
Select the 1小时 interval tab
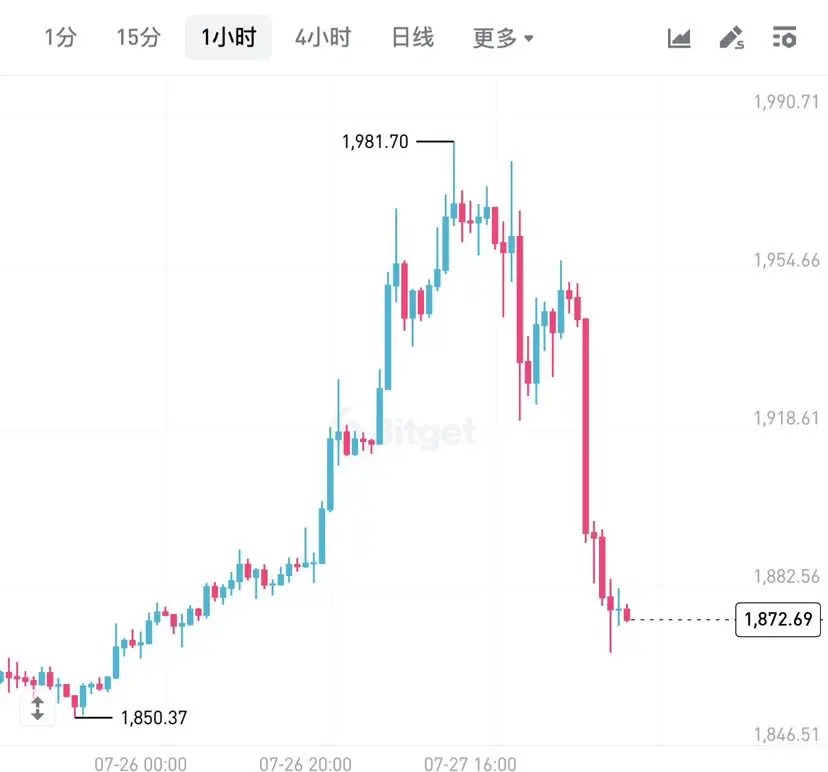point(229,37)
